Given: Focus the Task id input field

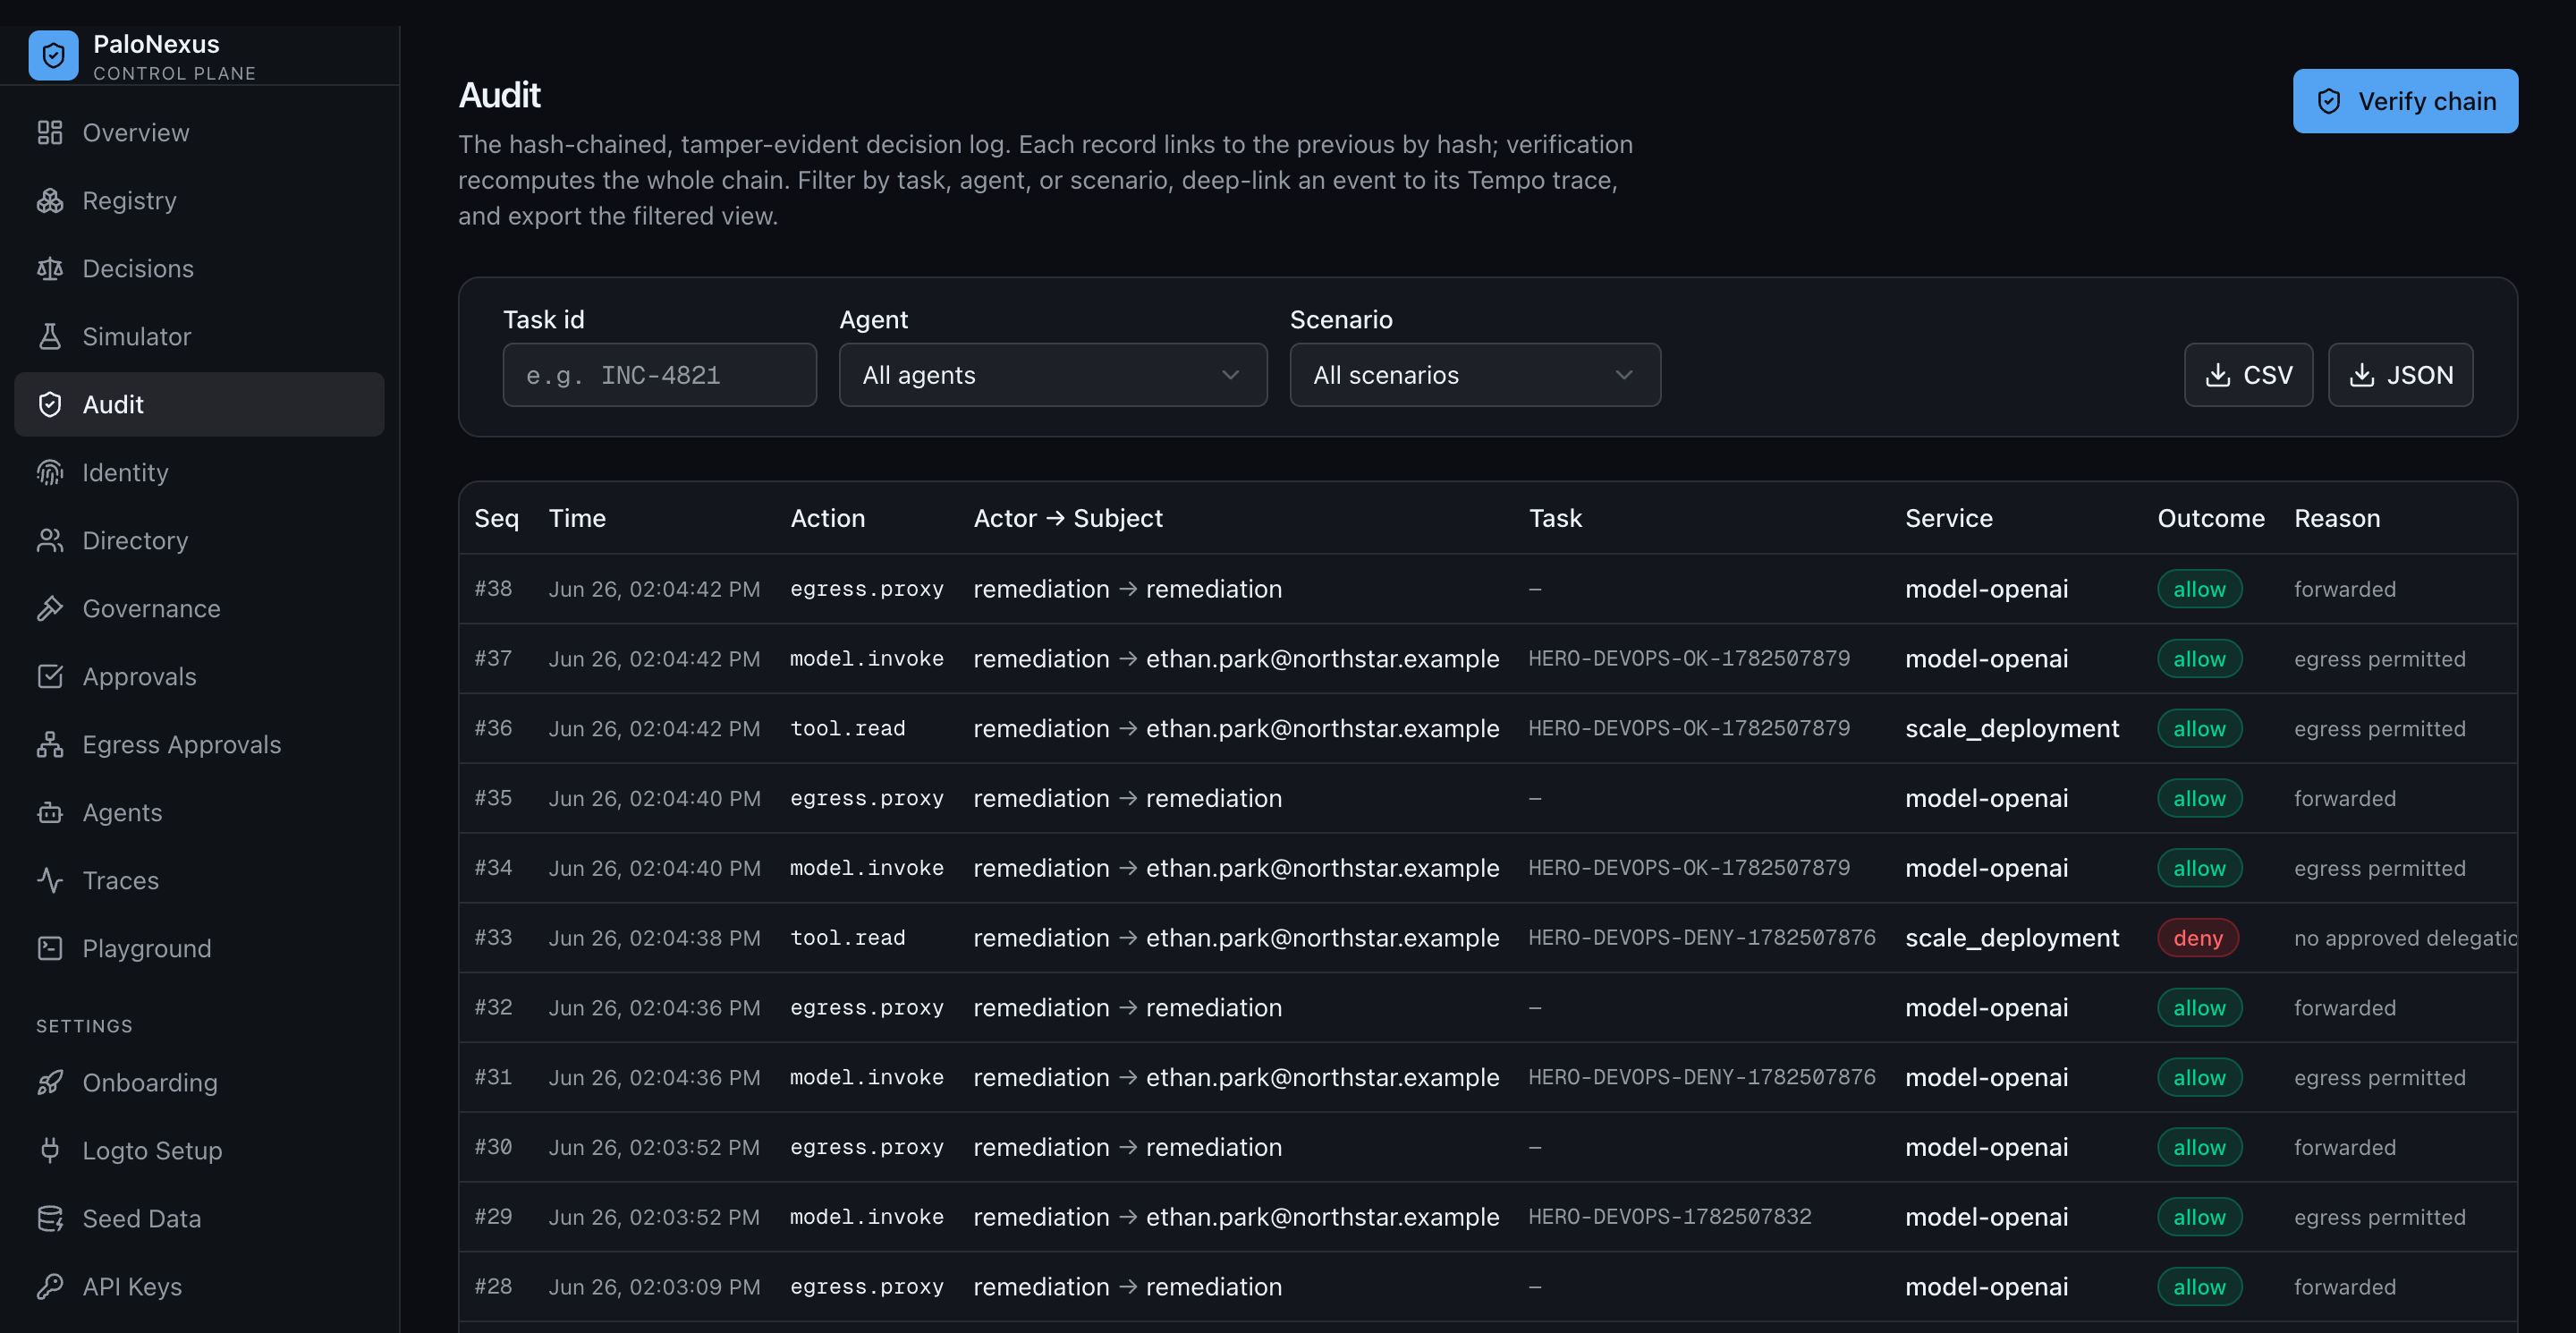Looking at the screenshot, I should click(659, 375).
